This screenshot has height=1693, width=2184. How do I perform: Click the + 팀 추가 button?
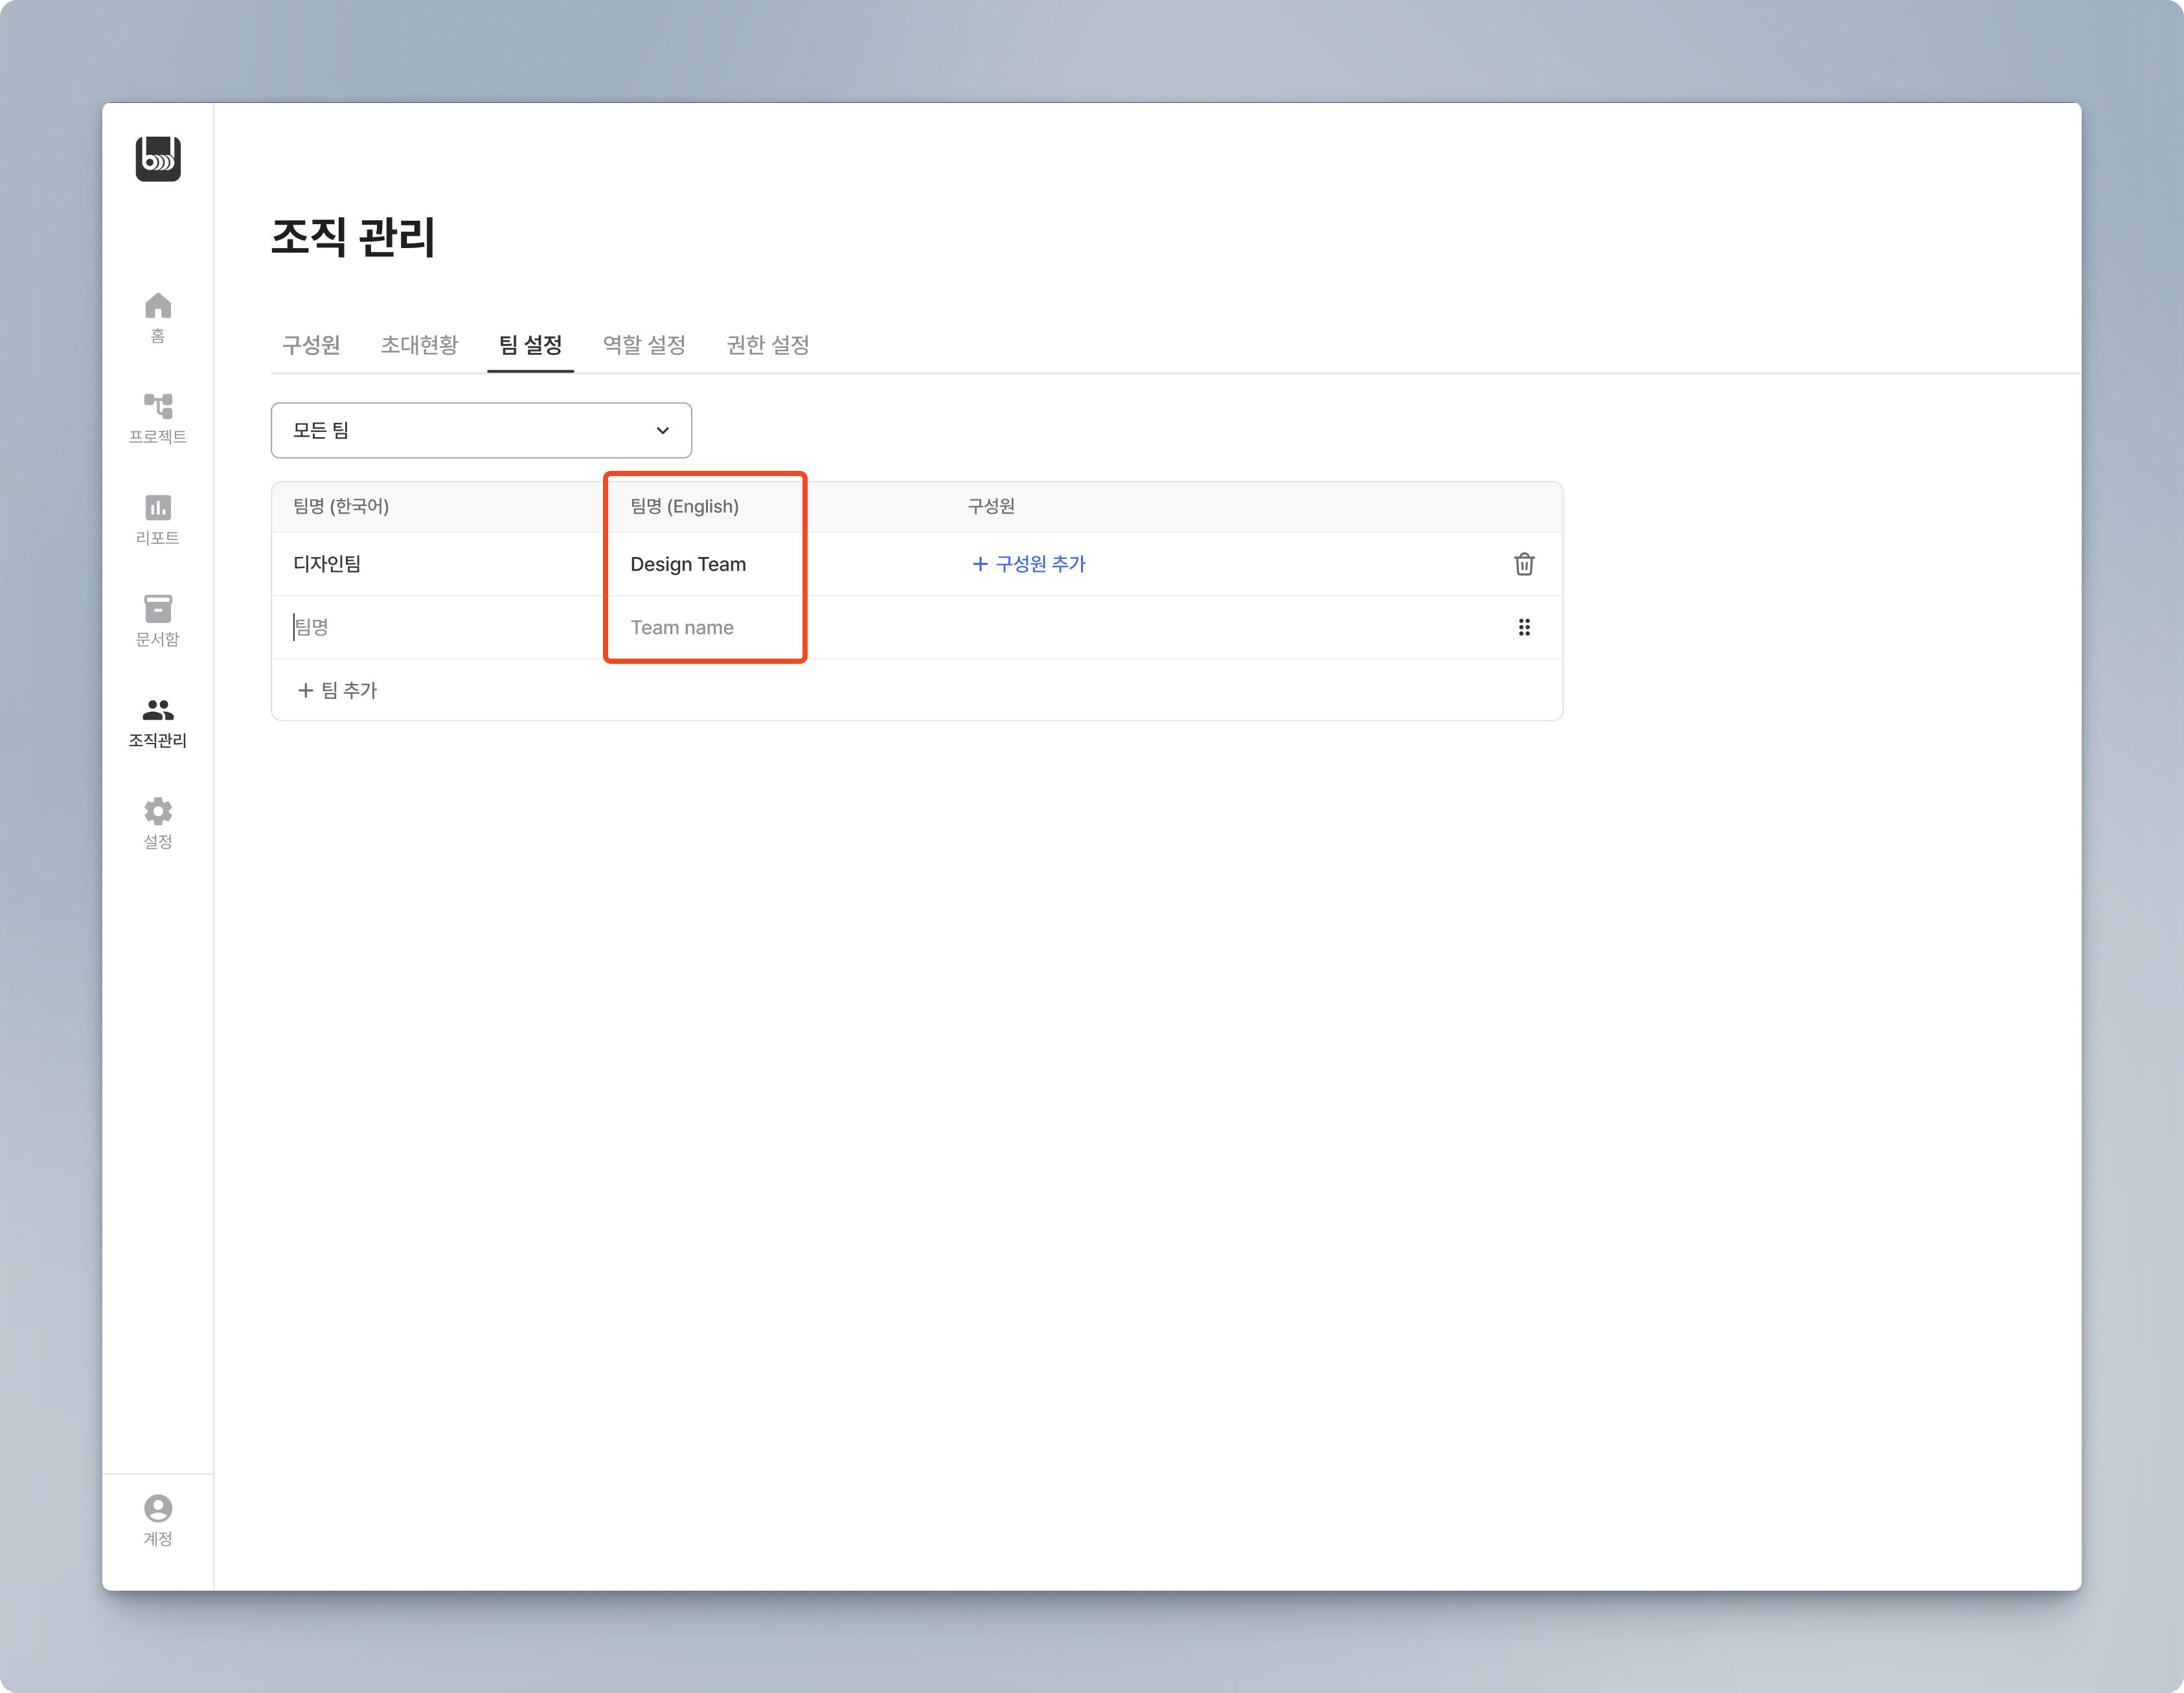pyautogui.click(x=338, y=690)
